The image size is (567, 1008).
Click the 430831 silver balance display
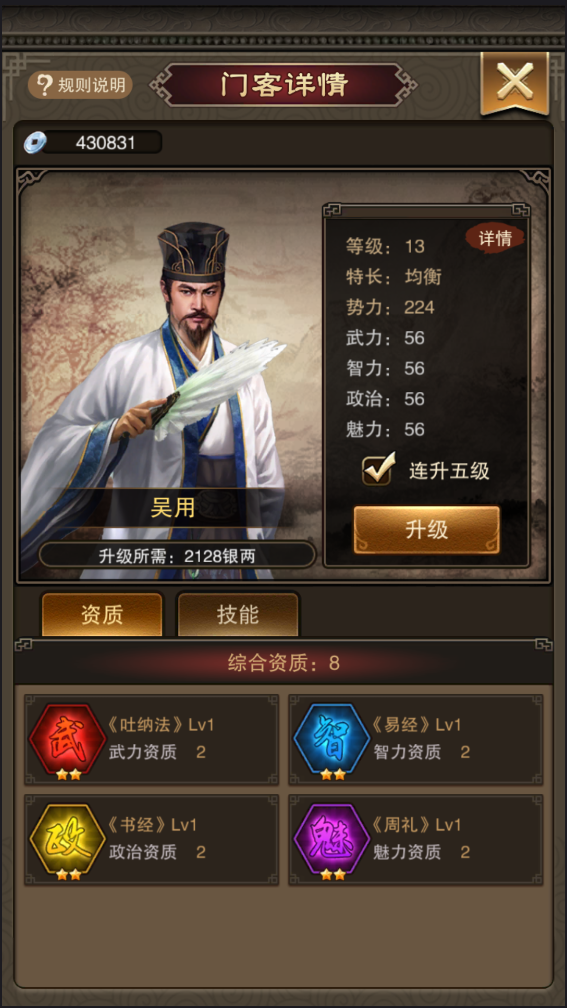pos(102,142)
